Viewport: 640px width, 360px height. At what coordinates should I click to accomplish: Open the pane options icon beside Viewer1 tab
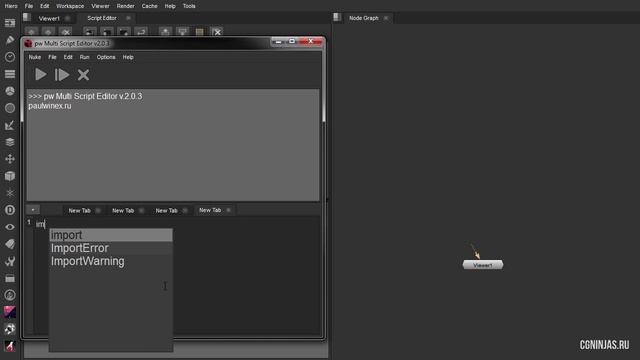[x=27, y=18]
